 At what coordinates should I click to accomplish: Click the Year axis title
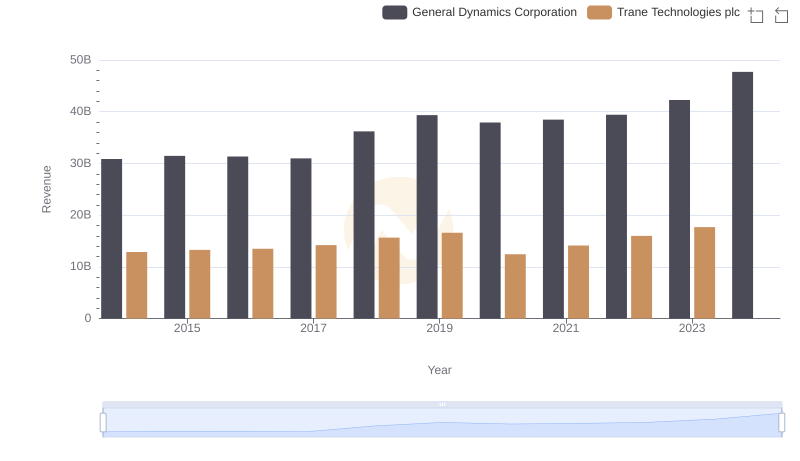point(439,370)
